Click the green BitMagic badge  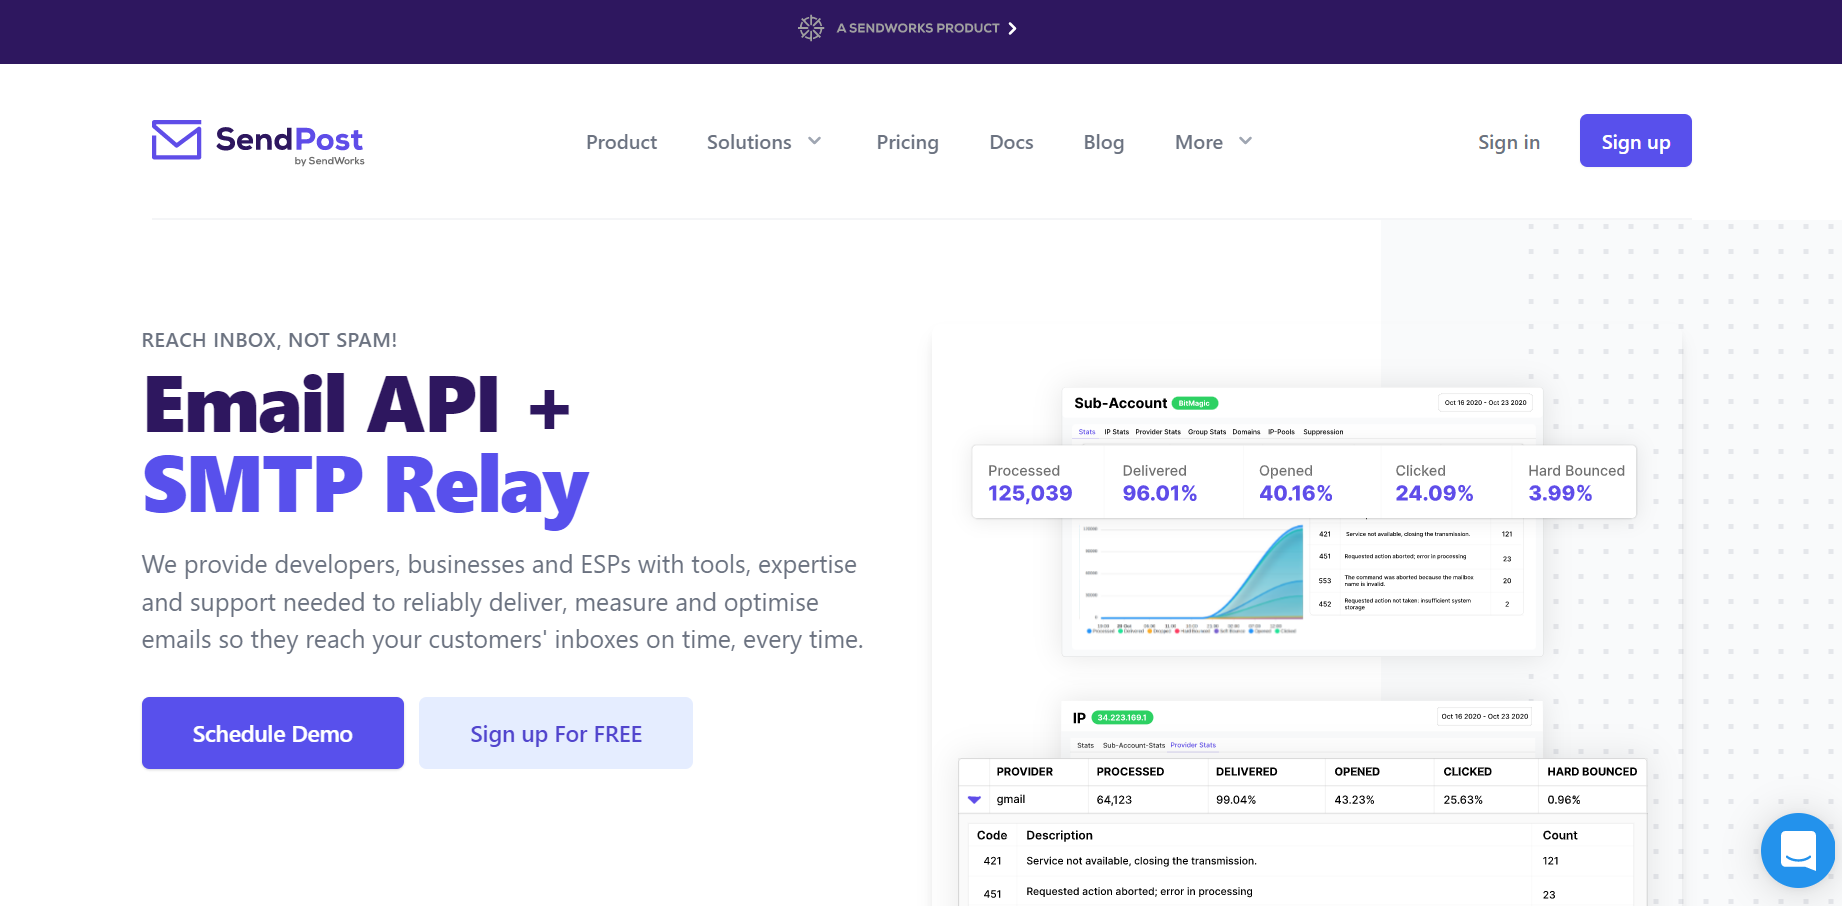(1195, 402)
